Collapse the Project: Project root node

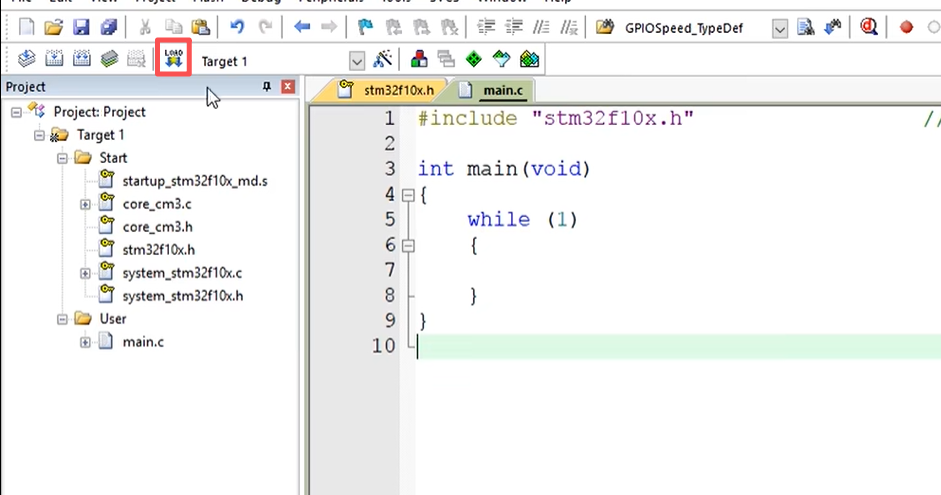coord(16,112)
